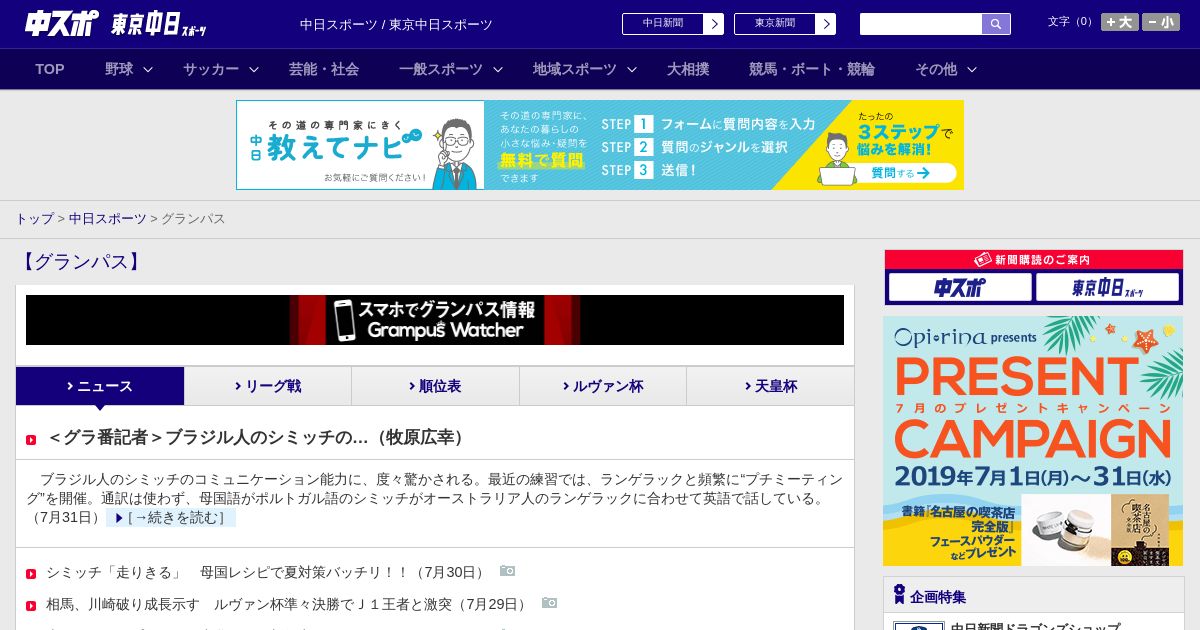Click the search magnifier button

point(996,24)
